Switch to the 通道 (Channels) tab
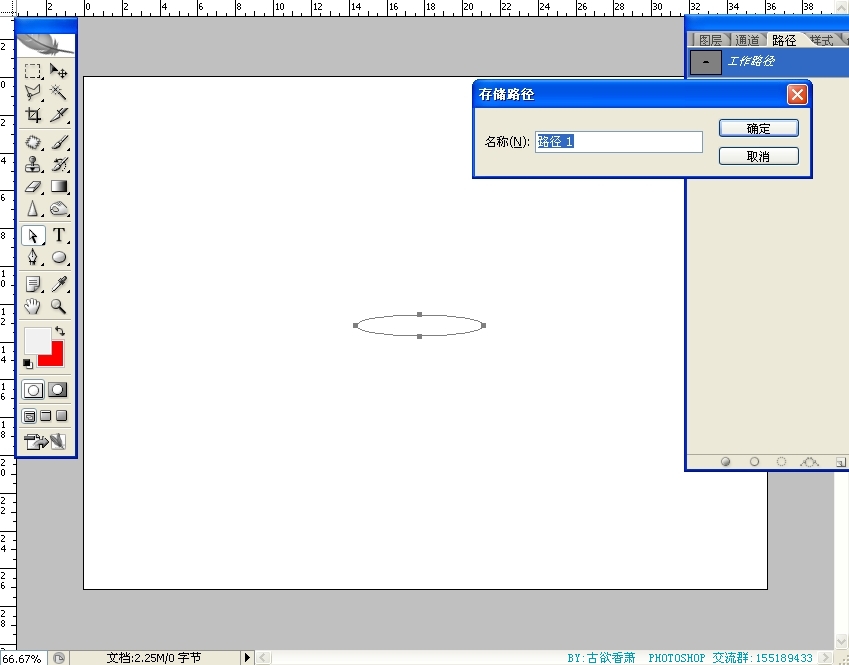849x665 pixels. [747, 40]
